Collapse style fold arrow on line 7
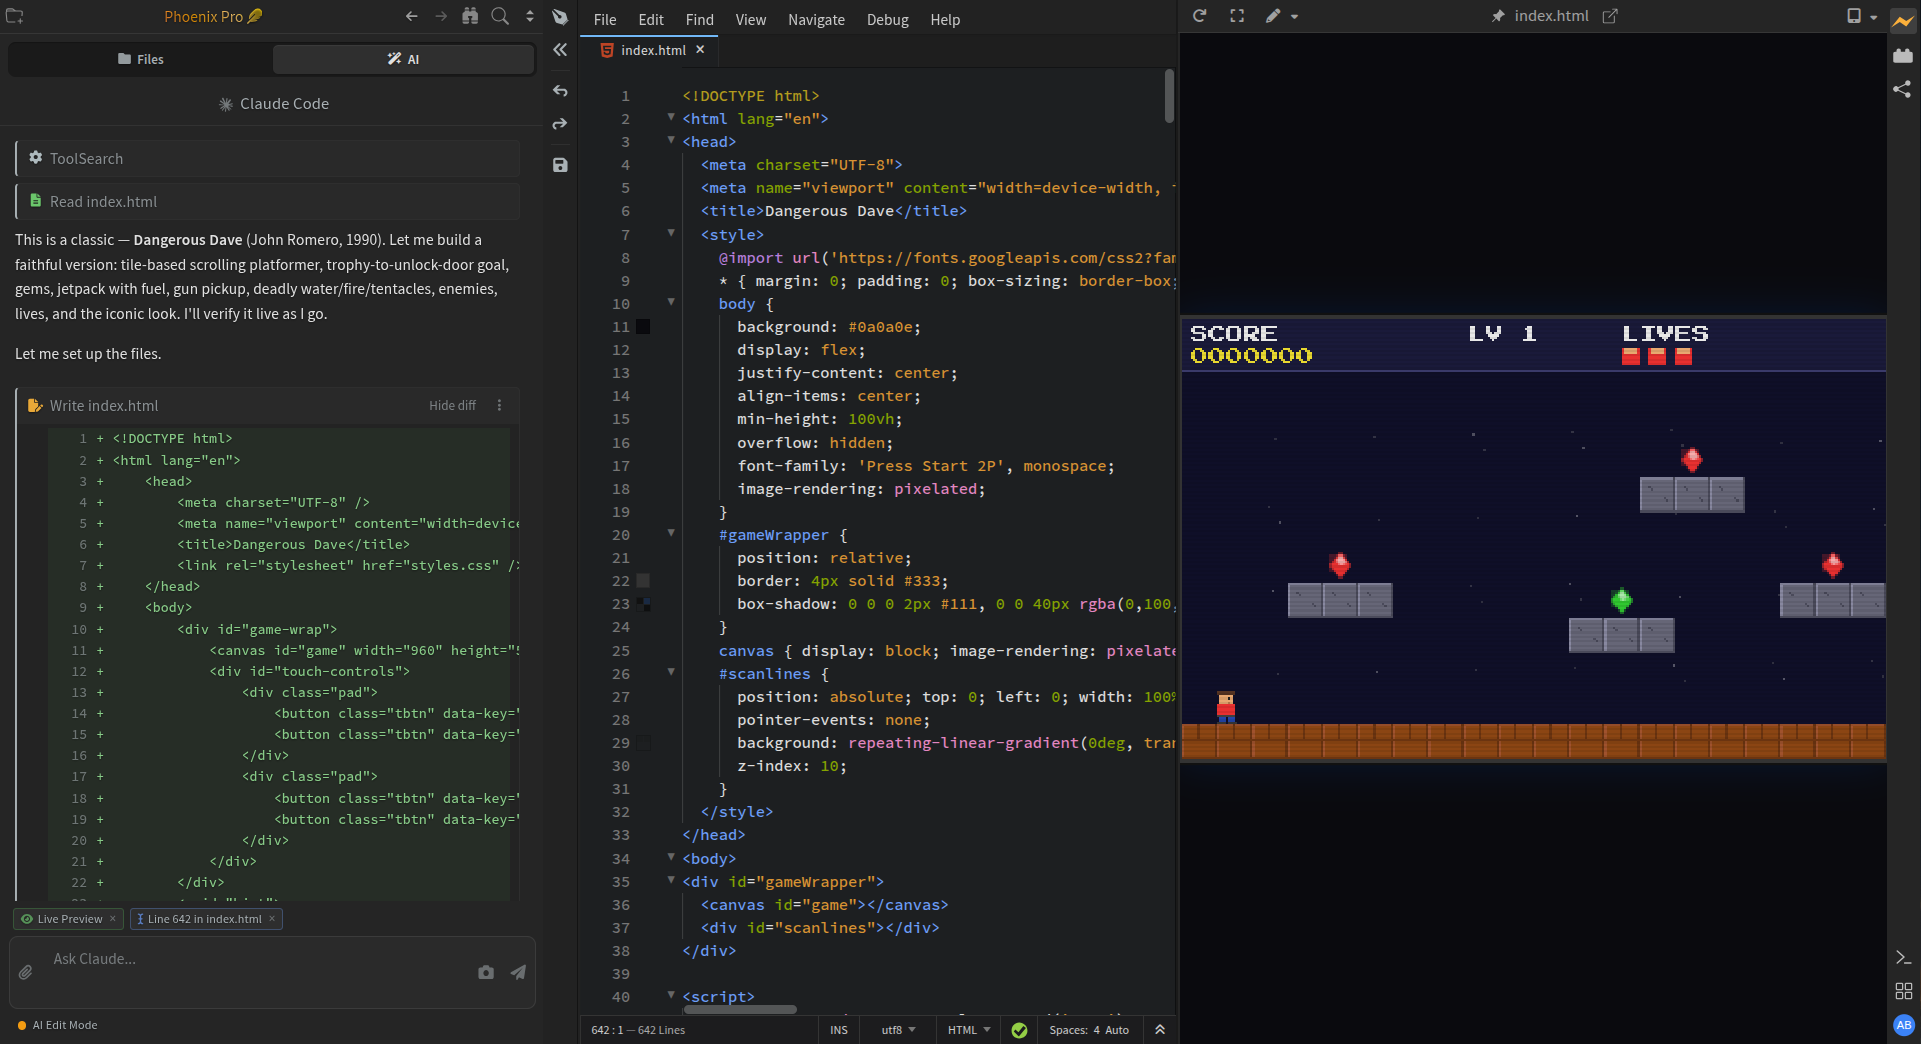The height and width of the screenshot is (1044, 1921). click(671, 233)
